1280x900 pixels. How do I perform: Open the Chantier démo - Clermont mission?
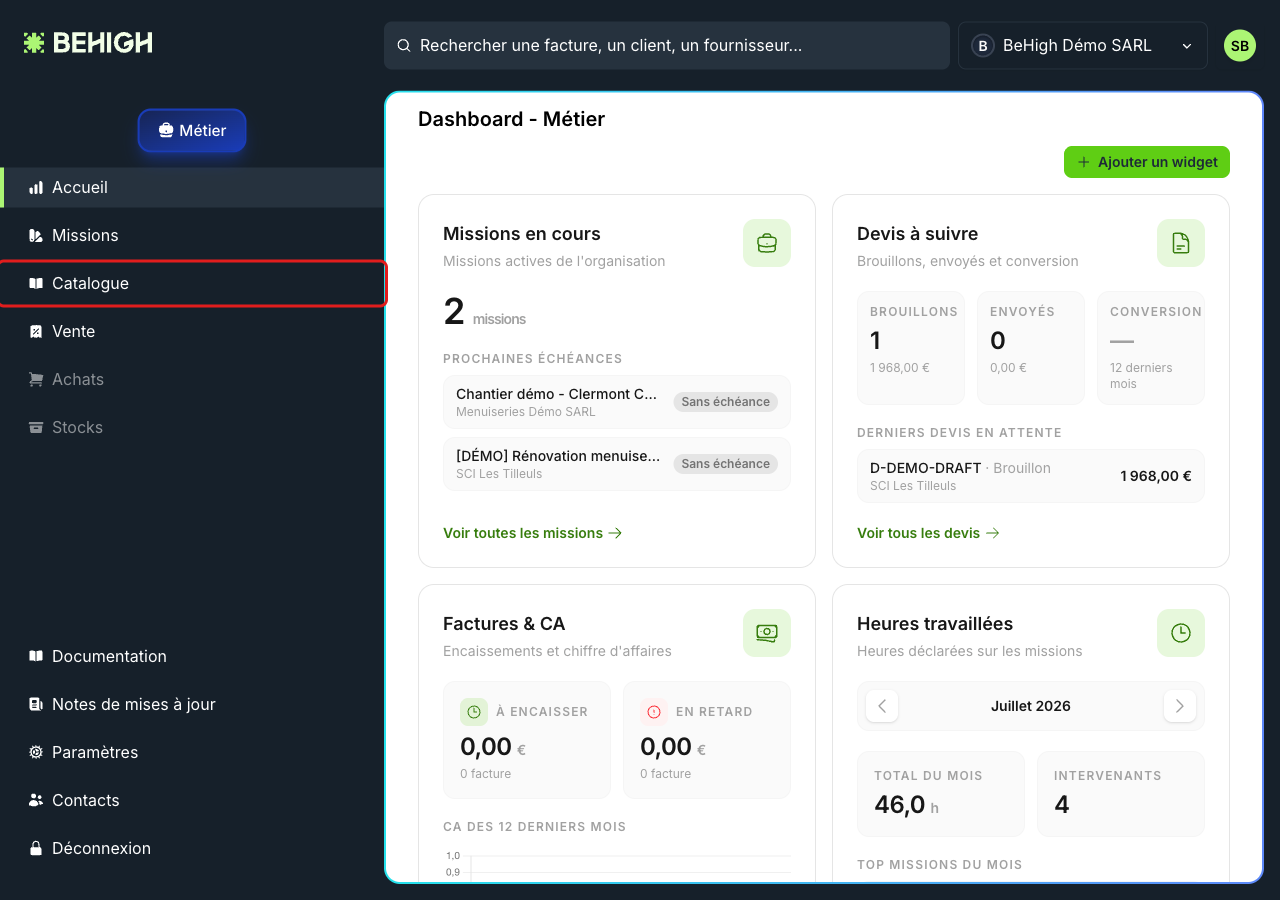coord(617,402)
